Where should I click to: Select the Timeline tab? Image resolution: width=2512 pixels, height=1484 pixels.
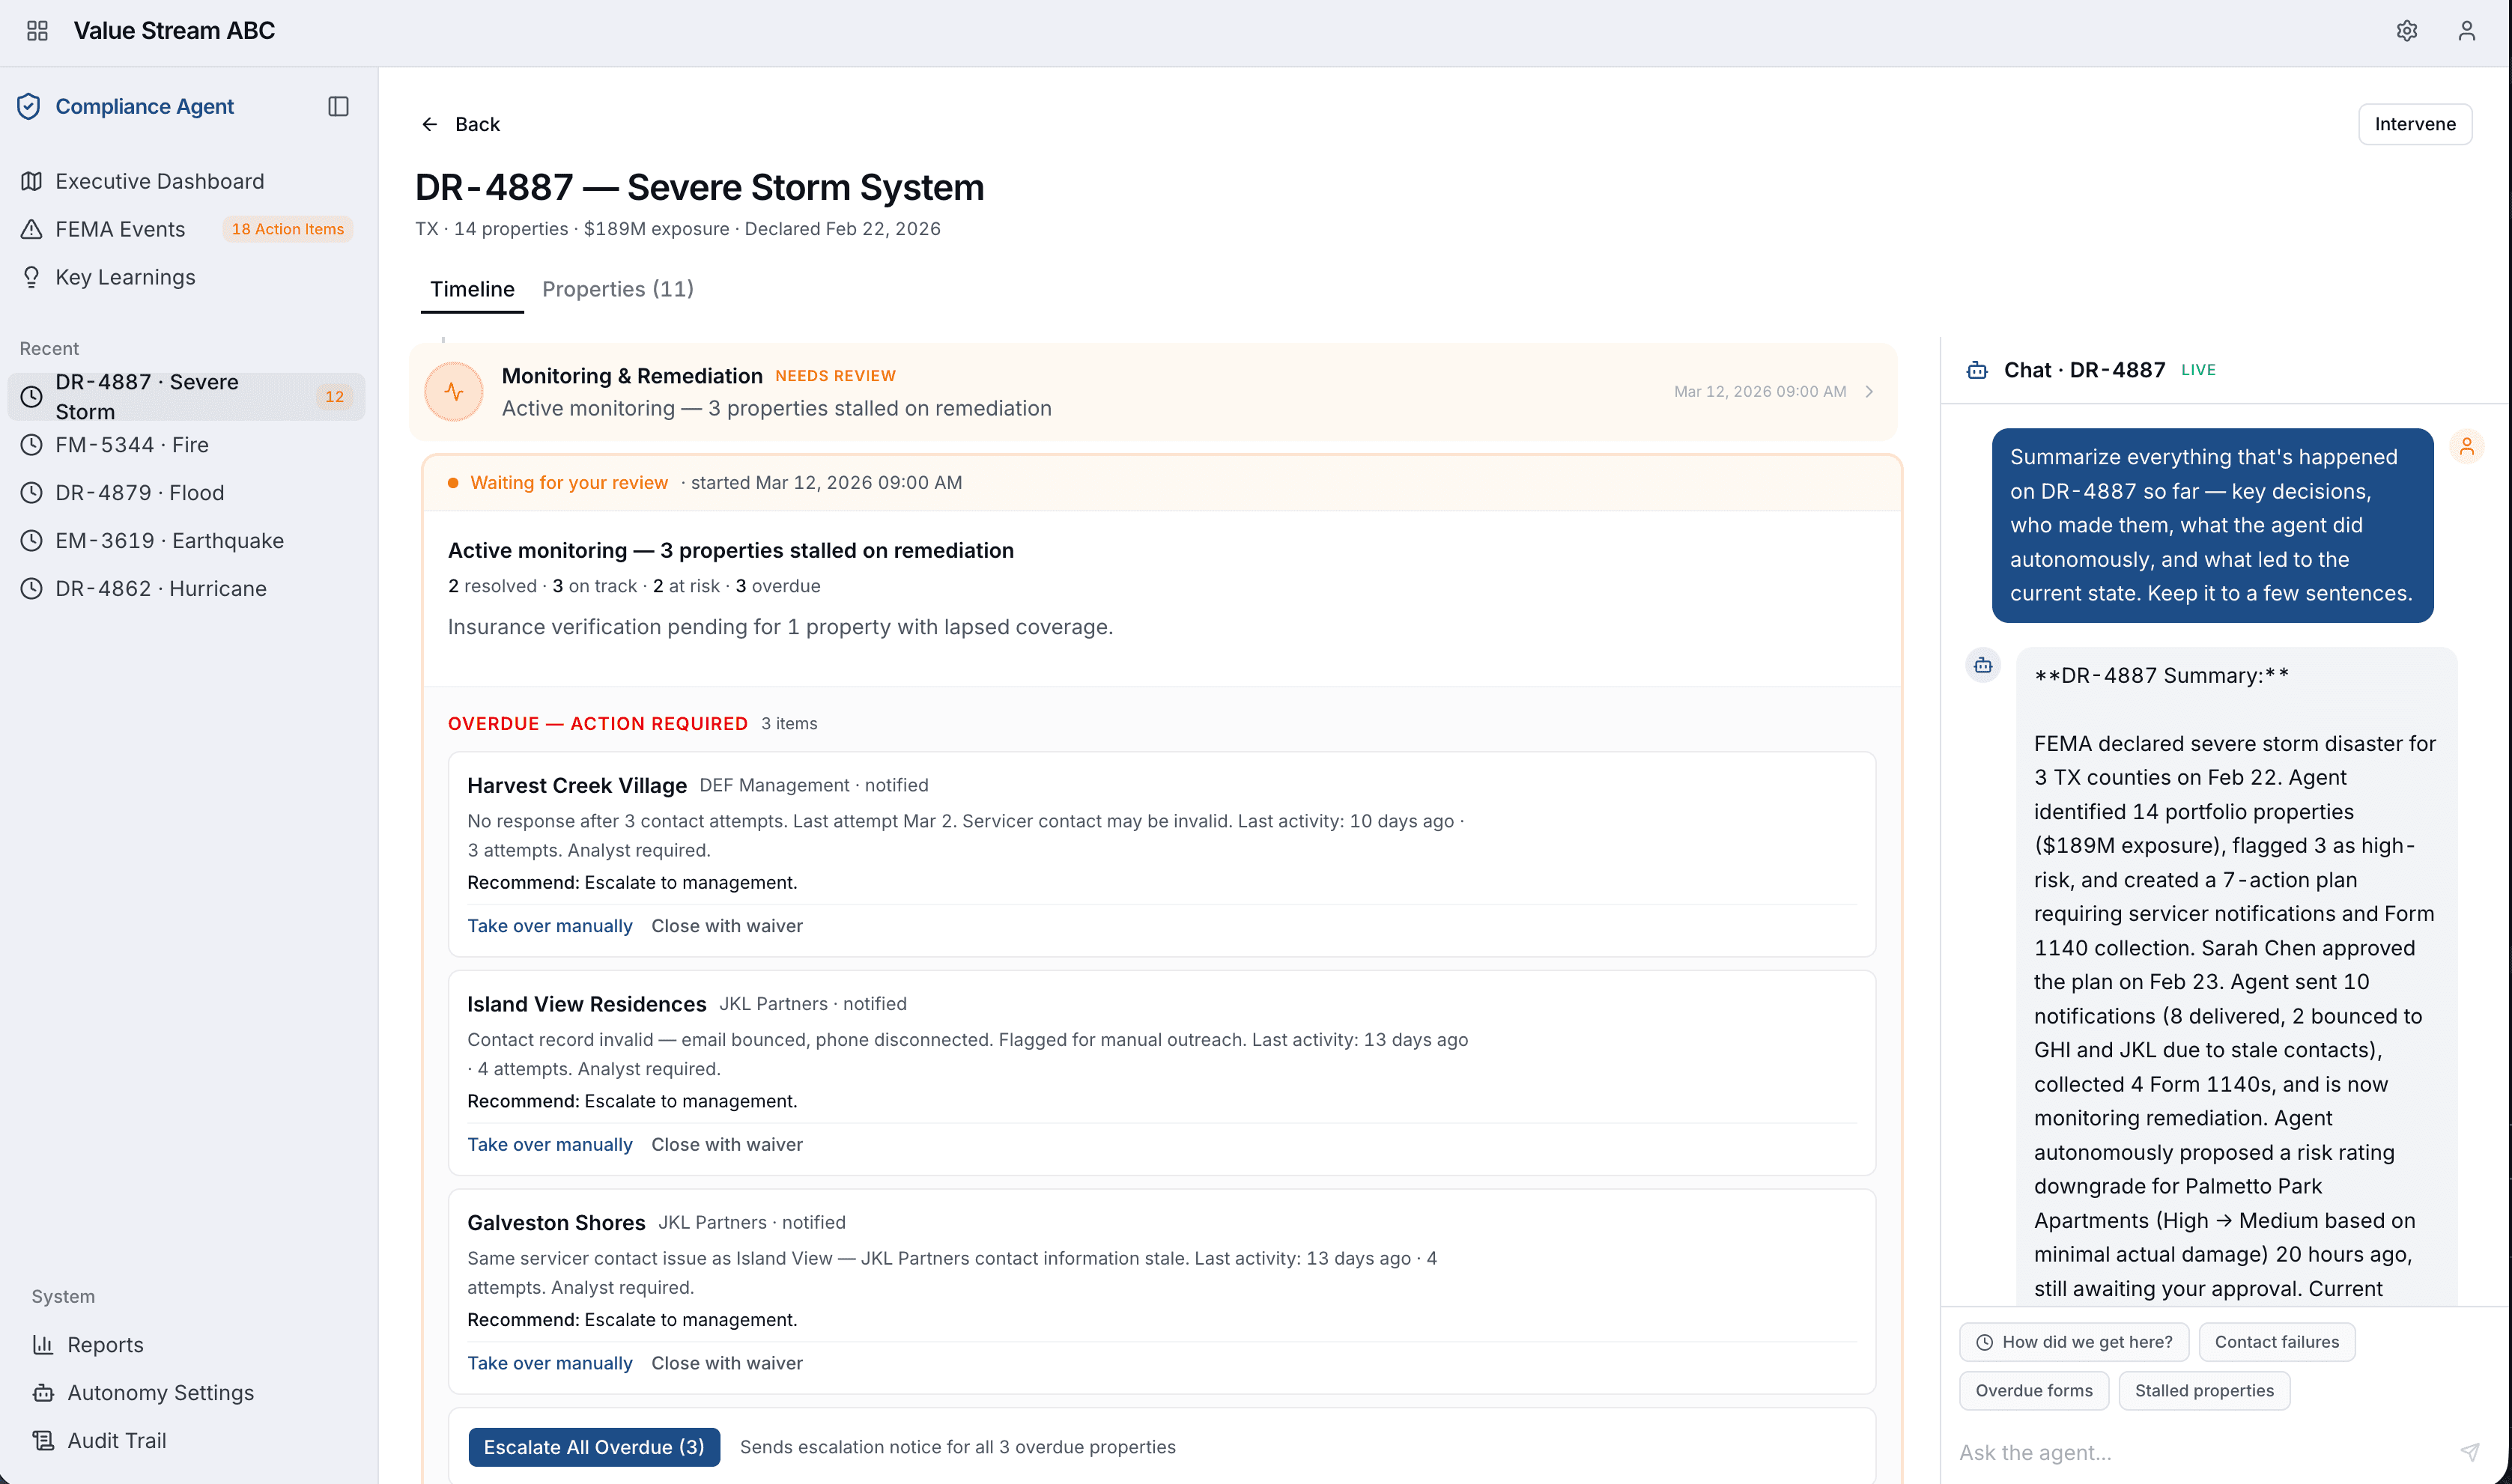tap(472, 289)
